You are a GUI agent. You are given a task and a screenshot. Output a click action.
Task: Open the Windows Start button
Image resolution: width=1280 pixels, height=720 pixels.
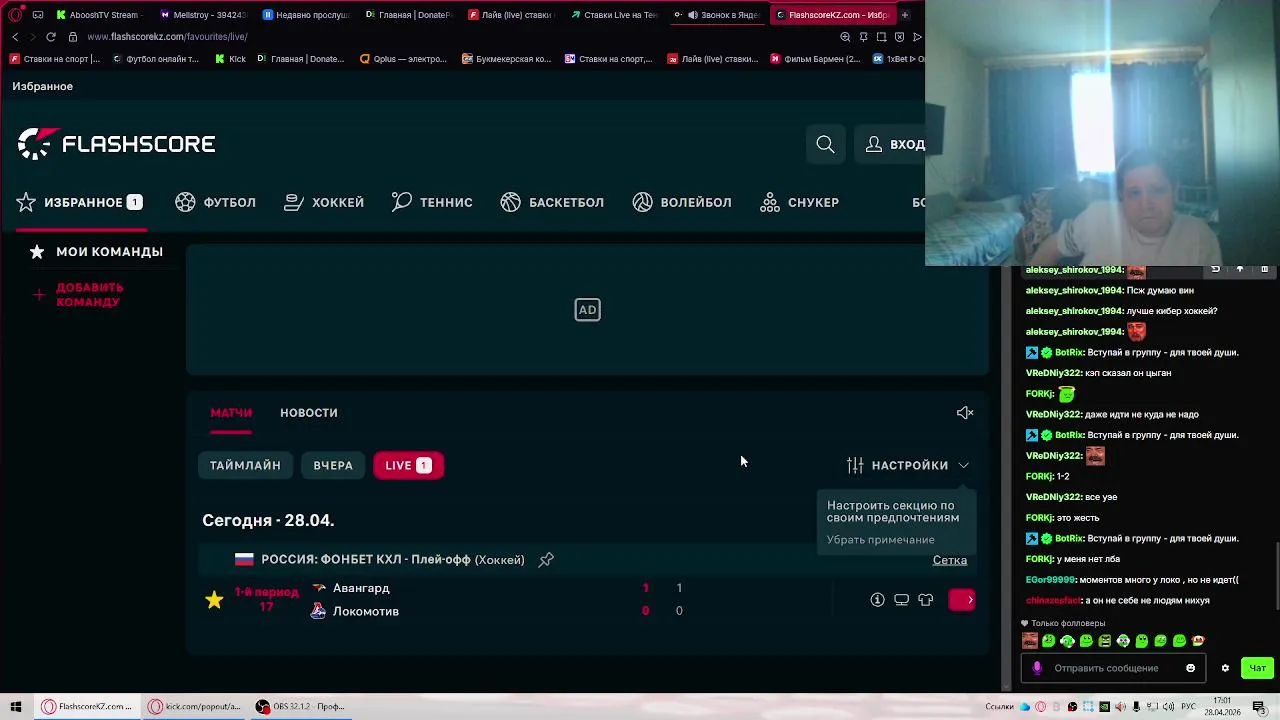[16, 707]
